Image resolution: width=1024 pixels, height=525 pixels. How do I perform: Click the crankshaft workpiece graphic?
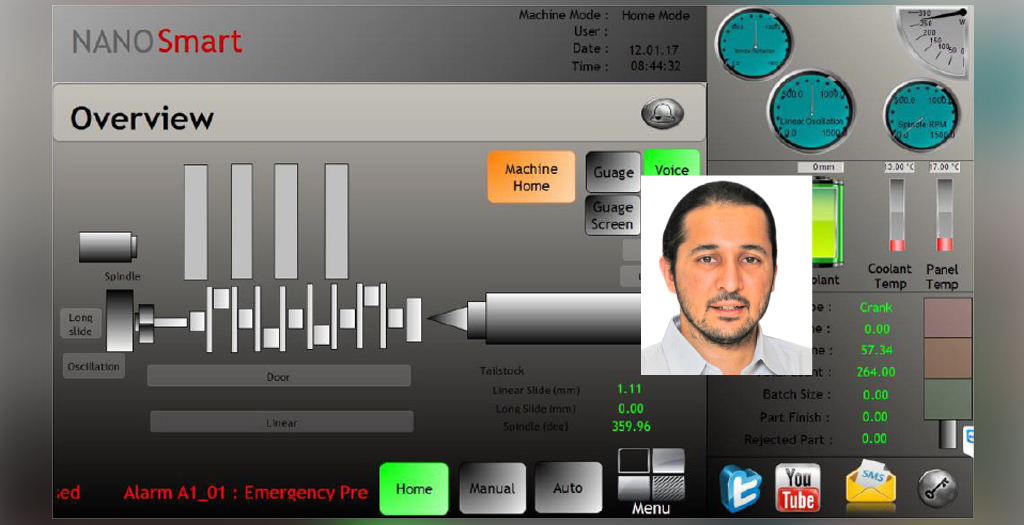tap(306, 317)
